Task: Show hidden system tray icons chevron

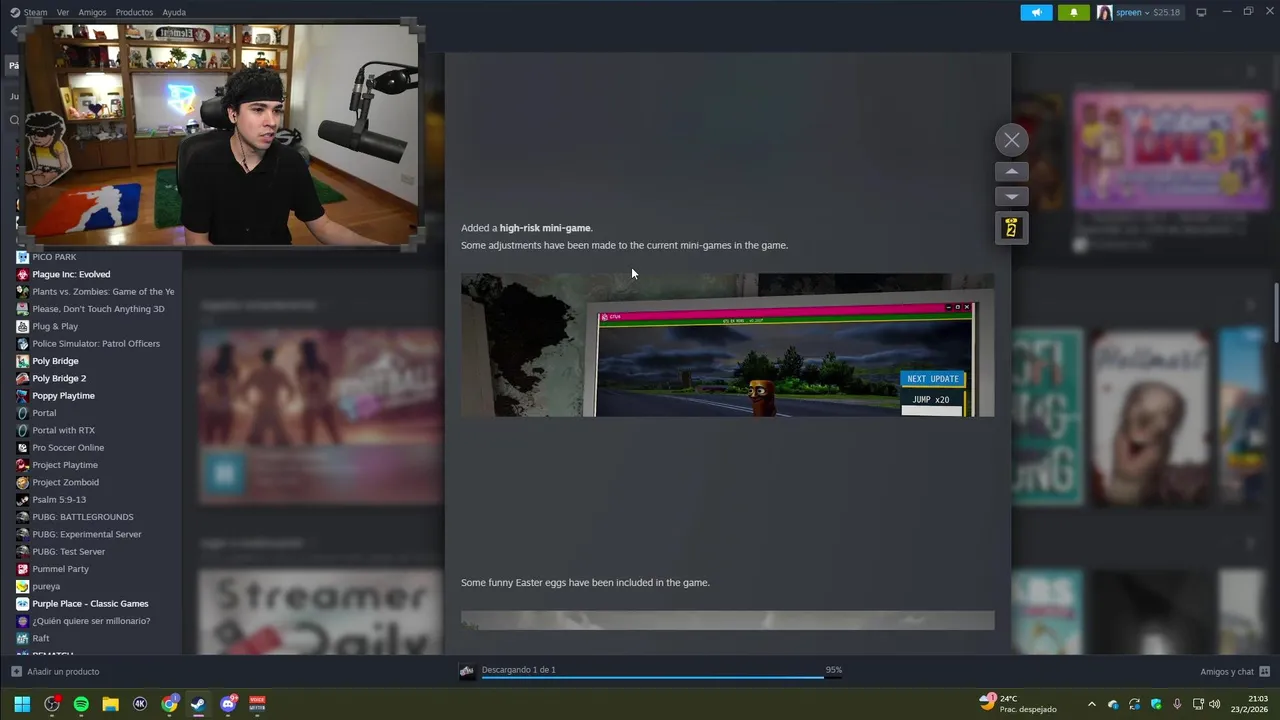Action: (x=1091, y=704)
